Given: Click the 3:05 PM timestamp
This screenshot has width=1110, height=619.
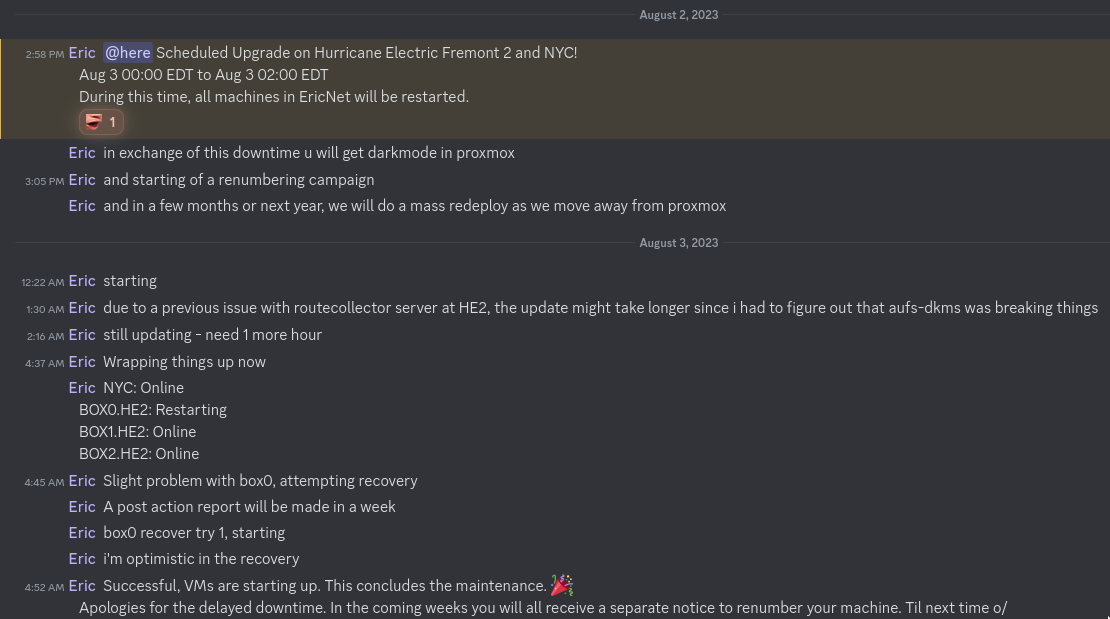Looking at the screenshot, I should click(44, 181).
